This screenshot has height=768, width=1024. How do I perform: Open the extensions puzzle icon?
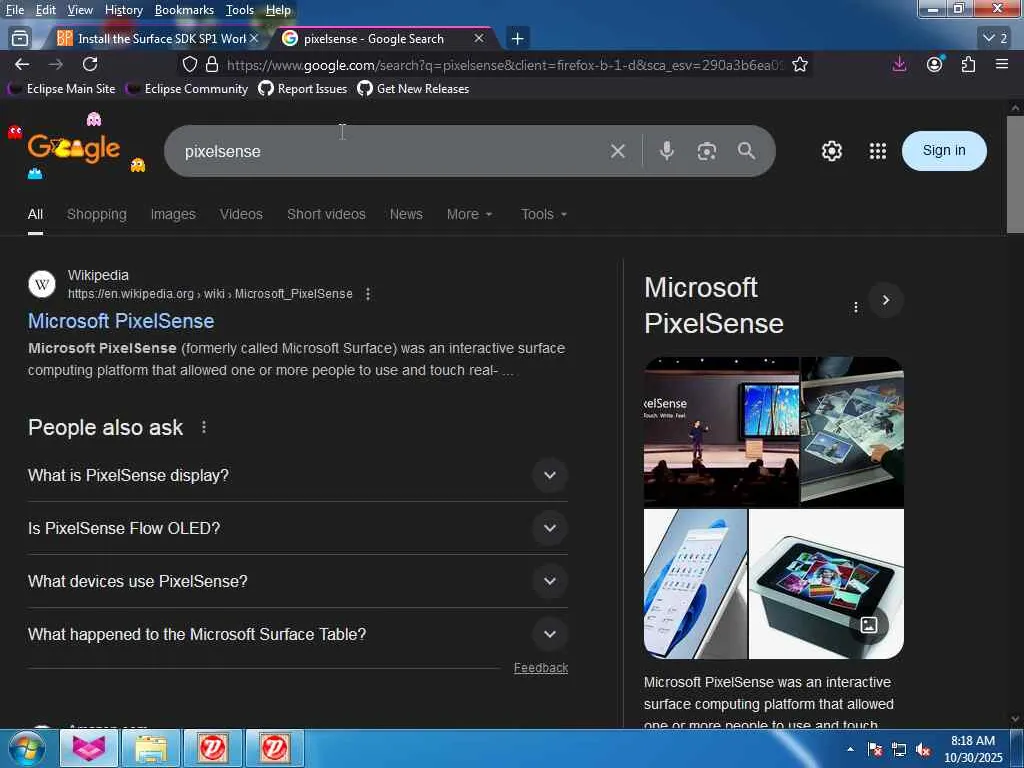pyautogui.click(x=968, y=64)
